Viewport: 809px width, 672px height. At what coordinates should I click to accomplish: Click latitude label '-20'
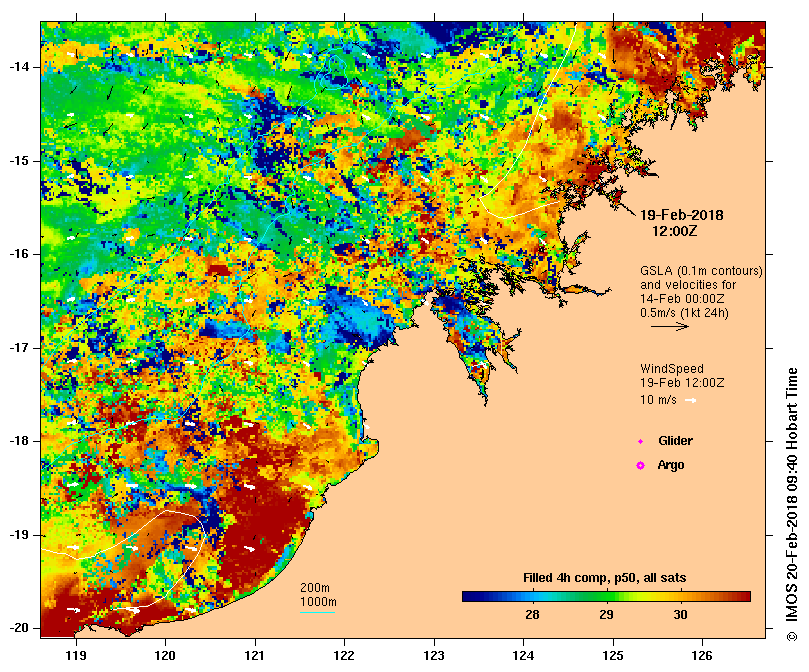[19, 628]
